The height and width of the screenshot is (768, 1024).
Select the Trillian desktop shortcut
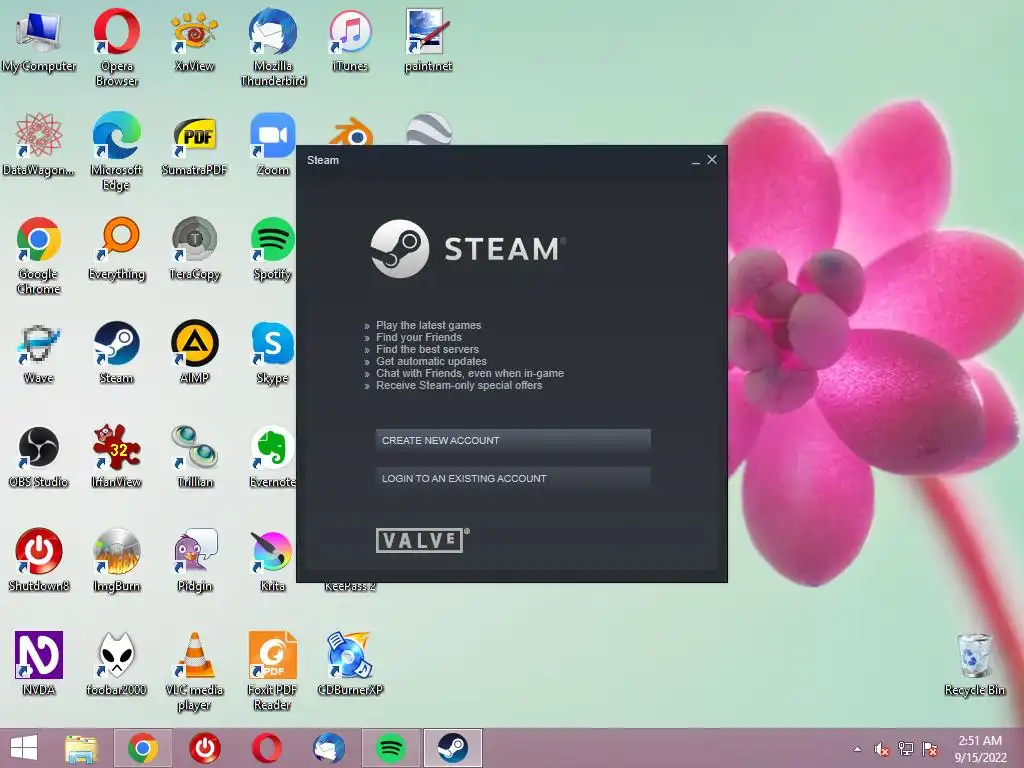pyautogui.click(x=195, y=456)
